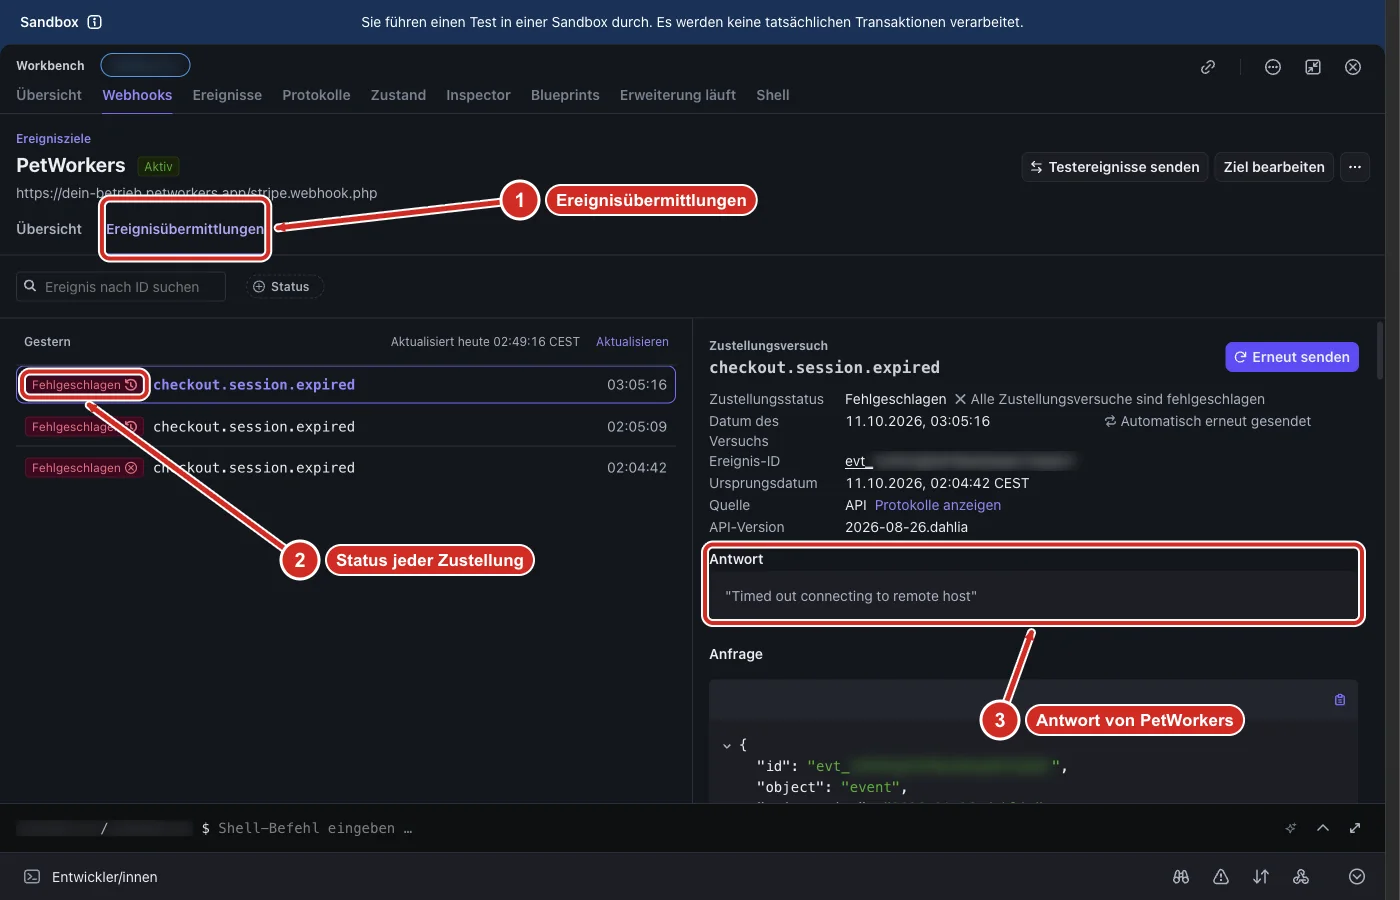The width and height of the screenshot is (1400, 900).
Task: Open the Protokolle tab
Action: click(316, 95)
